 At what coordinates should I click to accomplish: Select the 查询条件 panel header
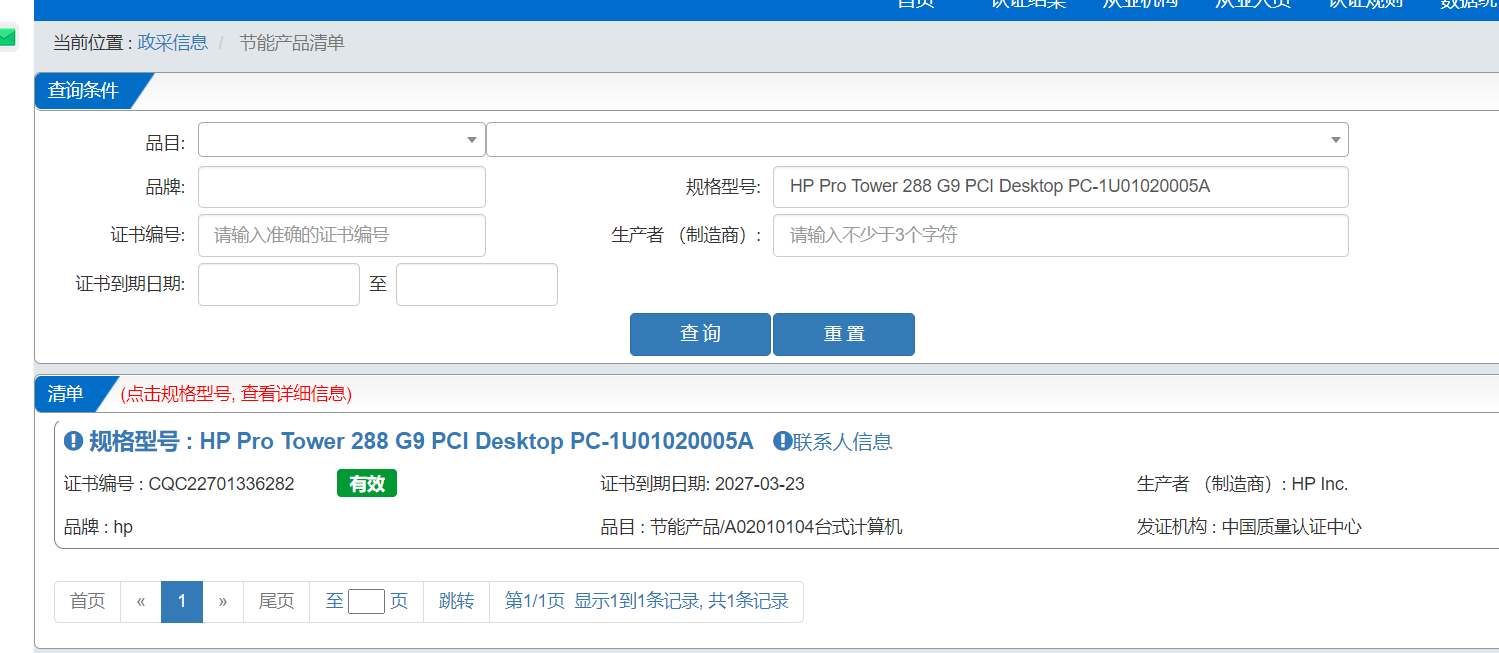[x=84, y=91]
